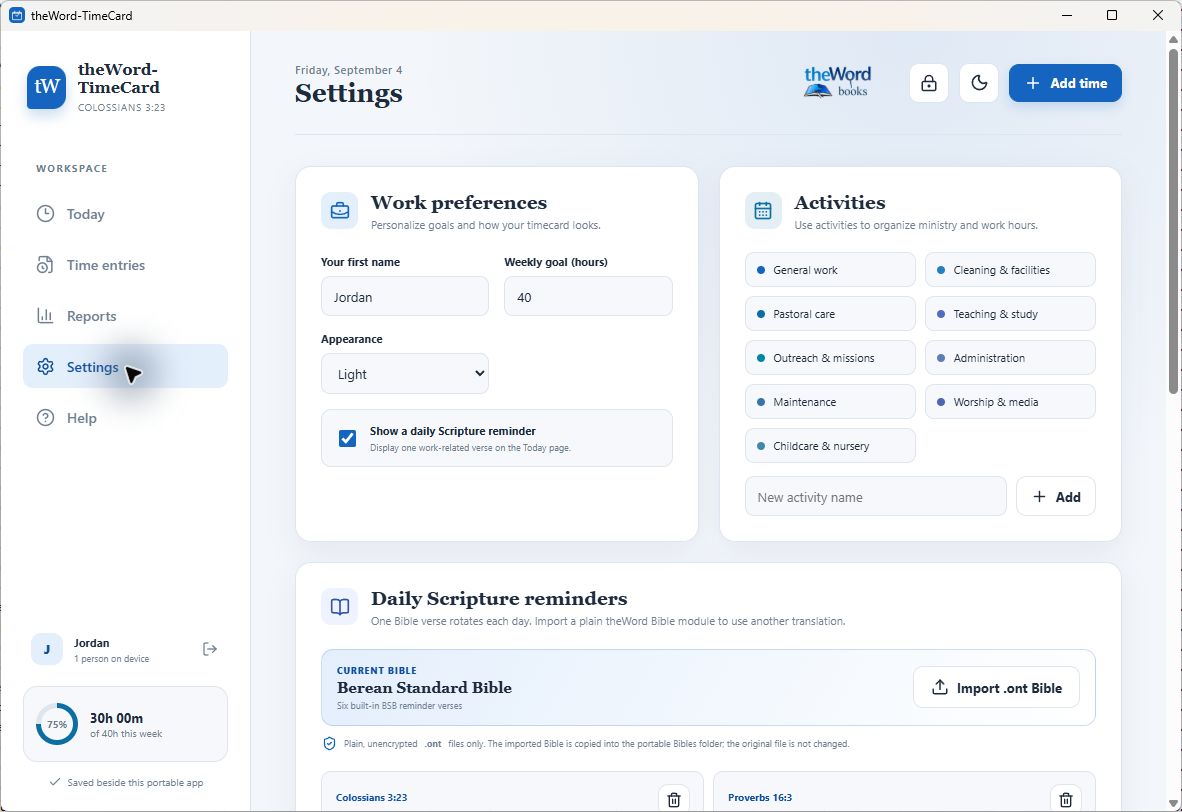Click Import .ont Bible button
The image size is (1182, 812).
pos(996,688)
